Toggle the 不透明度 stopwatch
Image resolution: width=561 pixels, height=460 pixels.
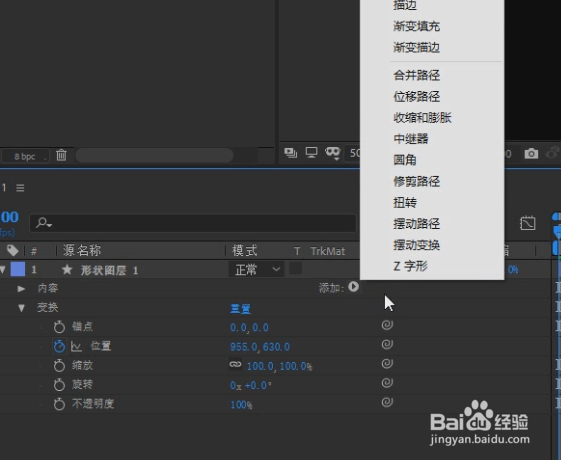(59, 404)
